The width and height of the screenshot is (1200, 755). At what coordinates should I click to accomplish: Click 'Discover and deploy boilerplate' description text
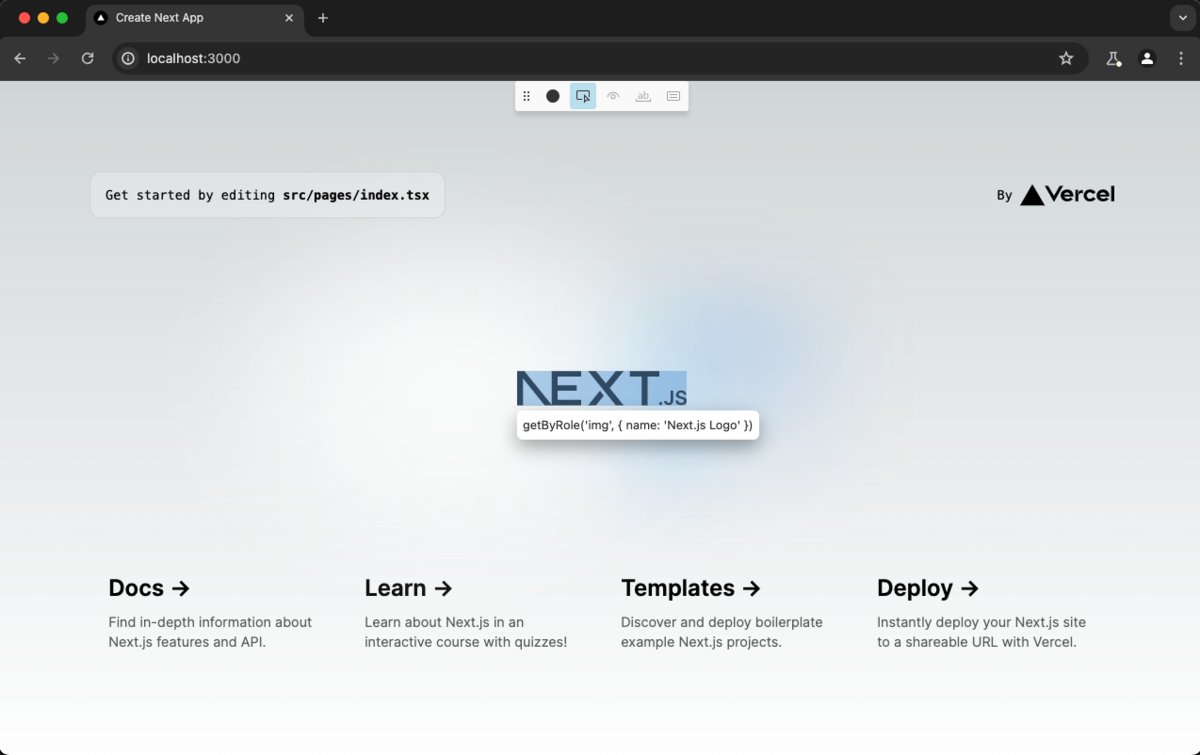click(722, 622)
